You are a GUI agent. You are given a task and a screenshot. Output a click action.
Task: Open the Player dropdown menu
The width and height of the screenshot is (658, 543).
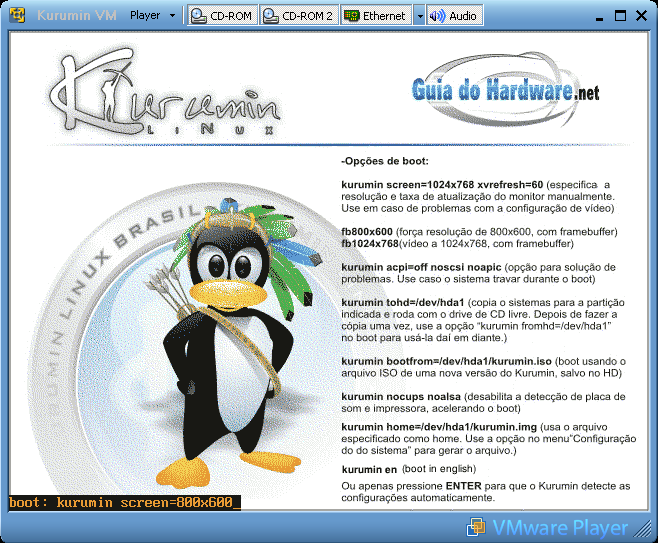[153, 16]
